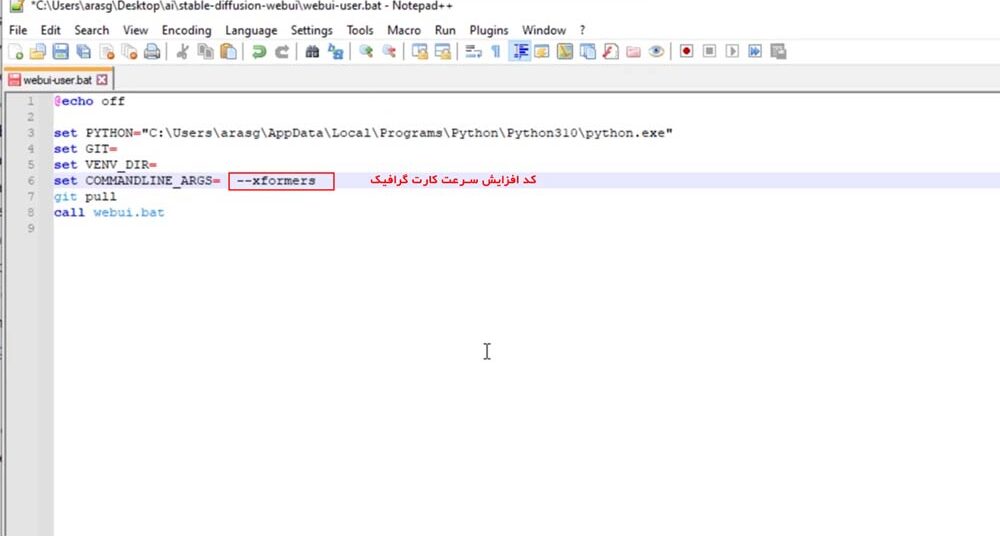The width and height of the screenshot is (1000, 536).
Task: Show the Document Map panel
Action: (564, 52)
